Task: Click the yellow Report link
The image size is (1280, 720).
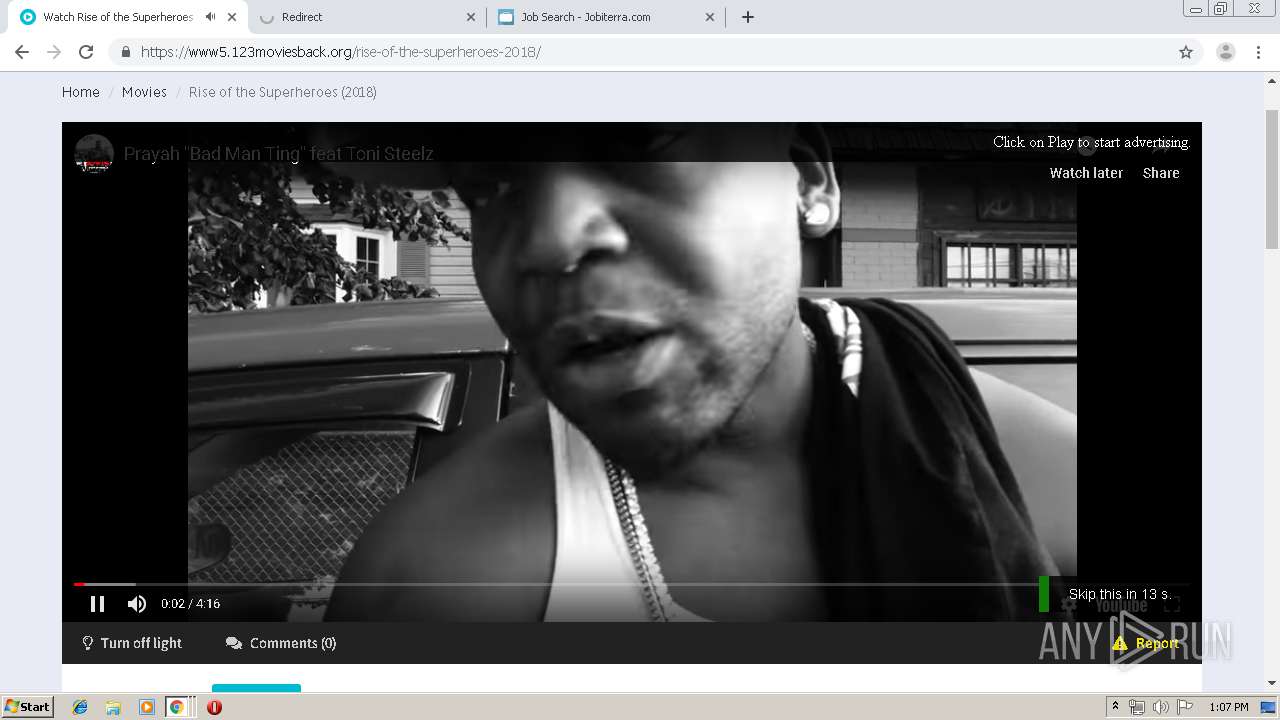Action: [x=1146, y=643]
